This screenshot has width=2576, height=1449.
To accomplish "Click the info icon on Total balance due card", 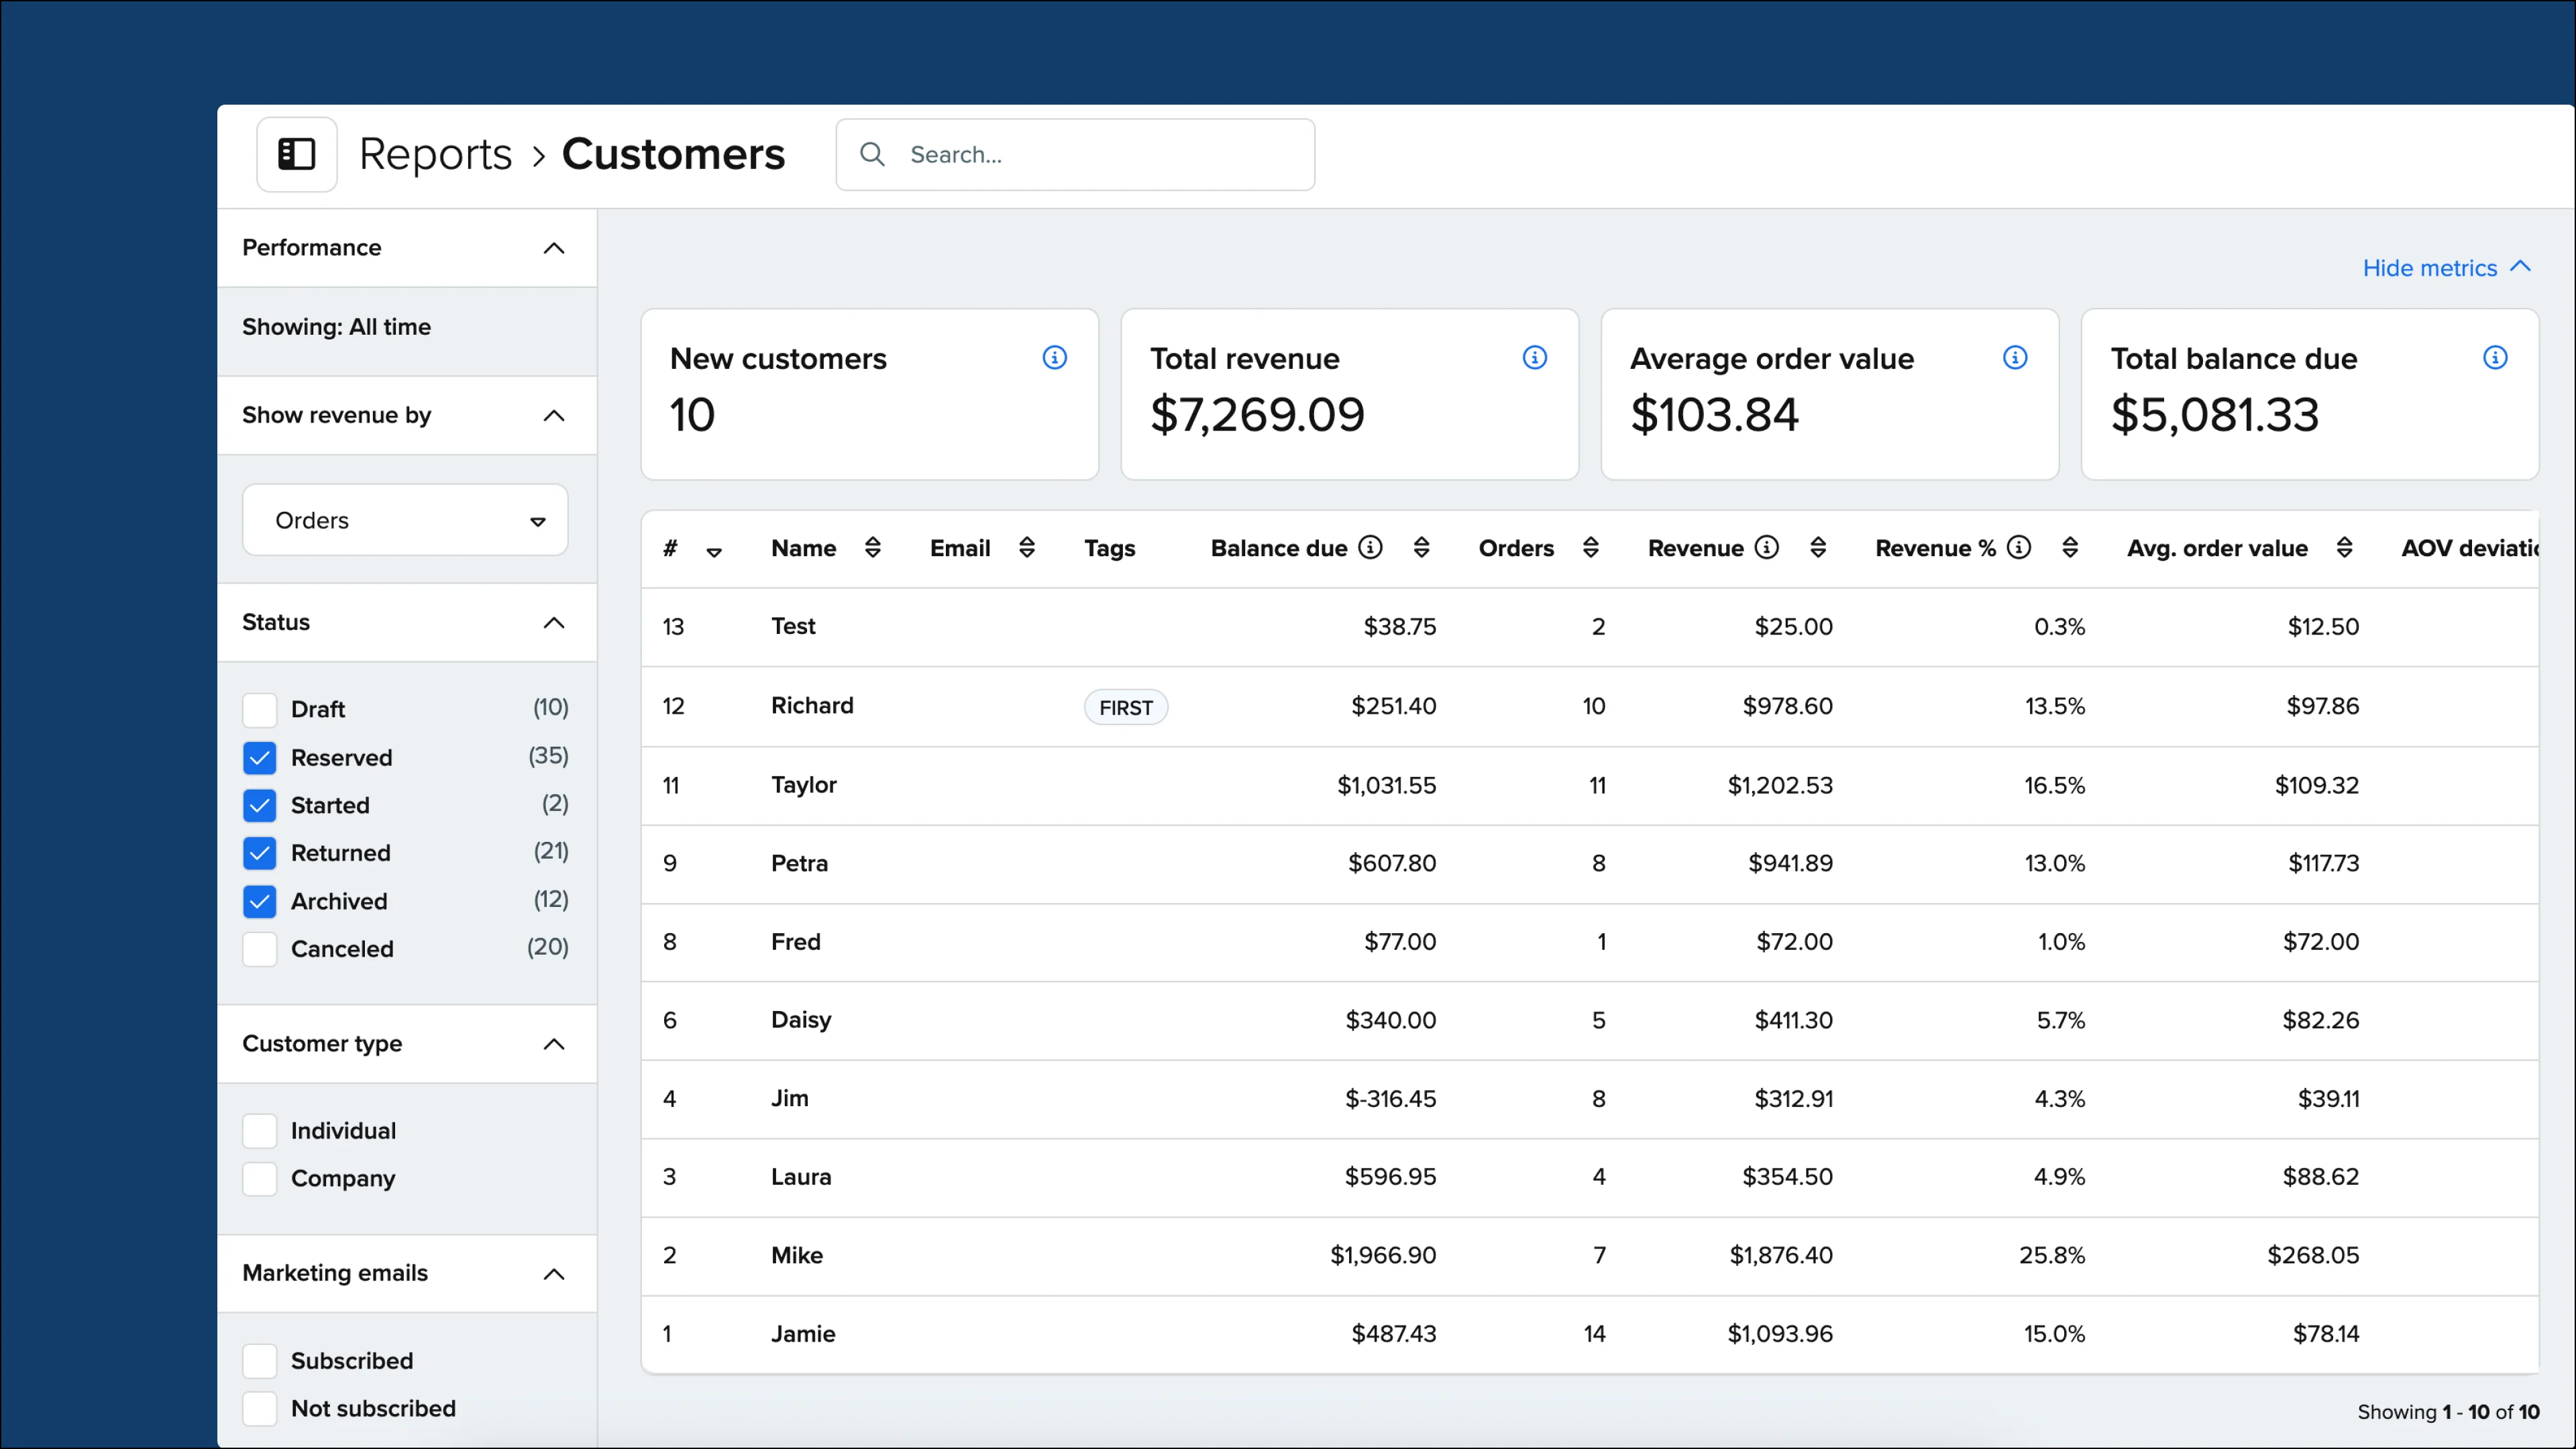I will [x=2497, y=357].
